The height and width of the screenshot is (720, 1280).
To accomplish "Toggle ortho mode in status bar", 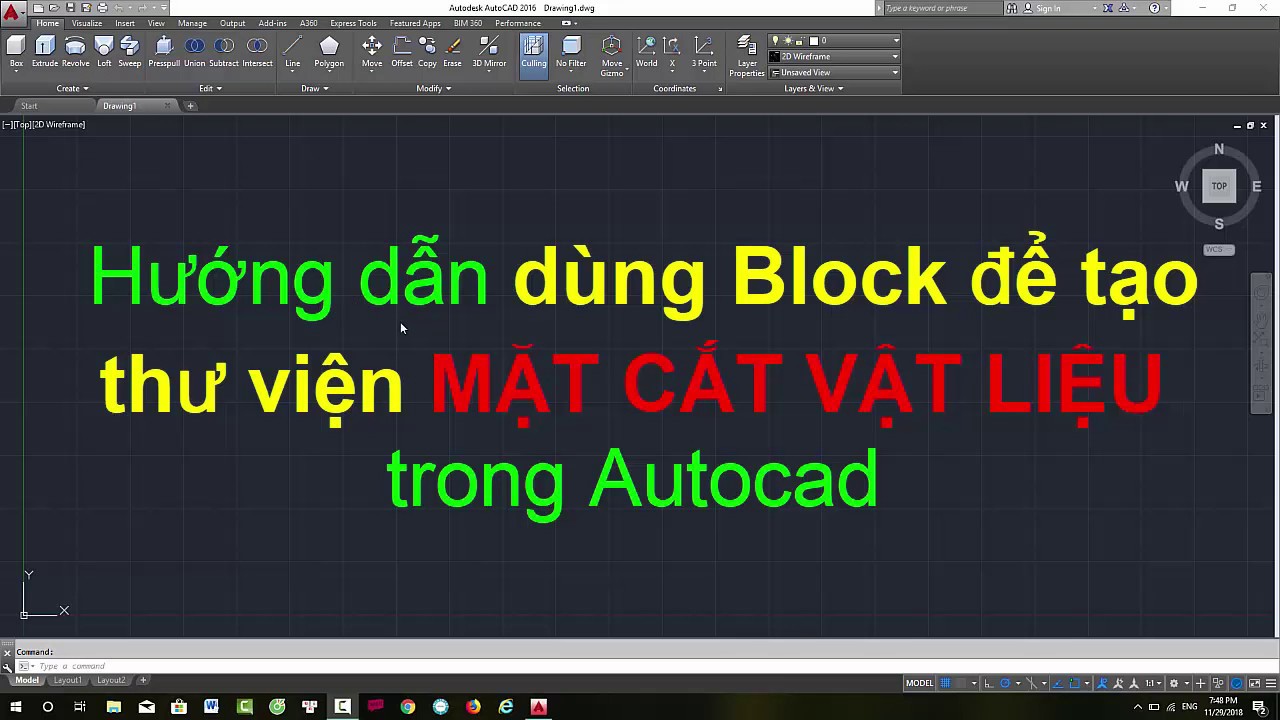I will pos(989,683).
